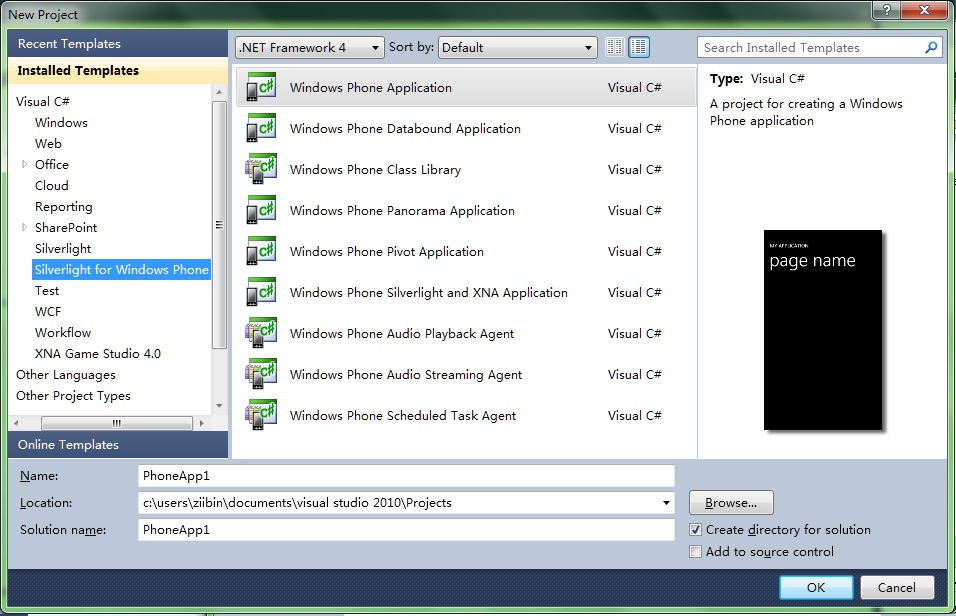Click the tree scroll left arrow
956x616 pixels.
(16, 423)
